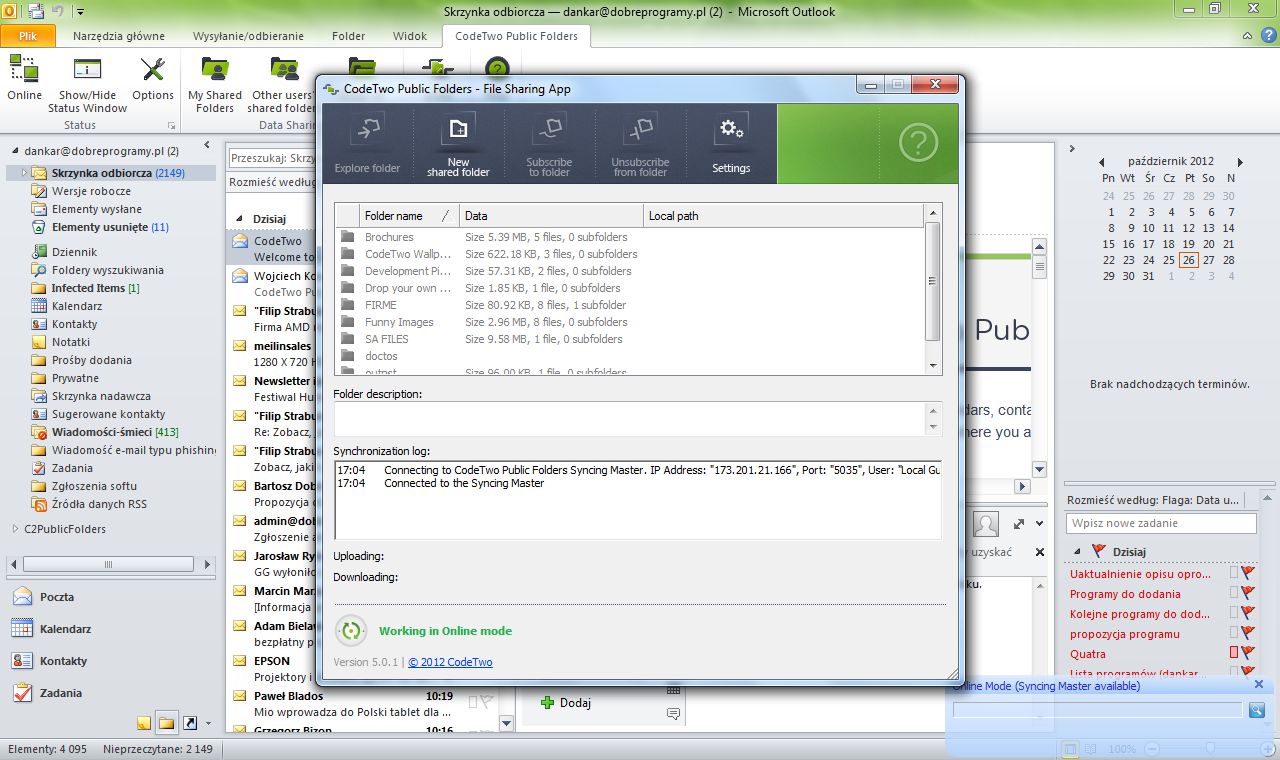Sort the list by the Data column header
Screen dimensions: 1280x760
[x=552, y=215]
